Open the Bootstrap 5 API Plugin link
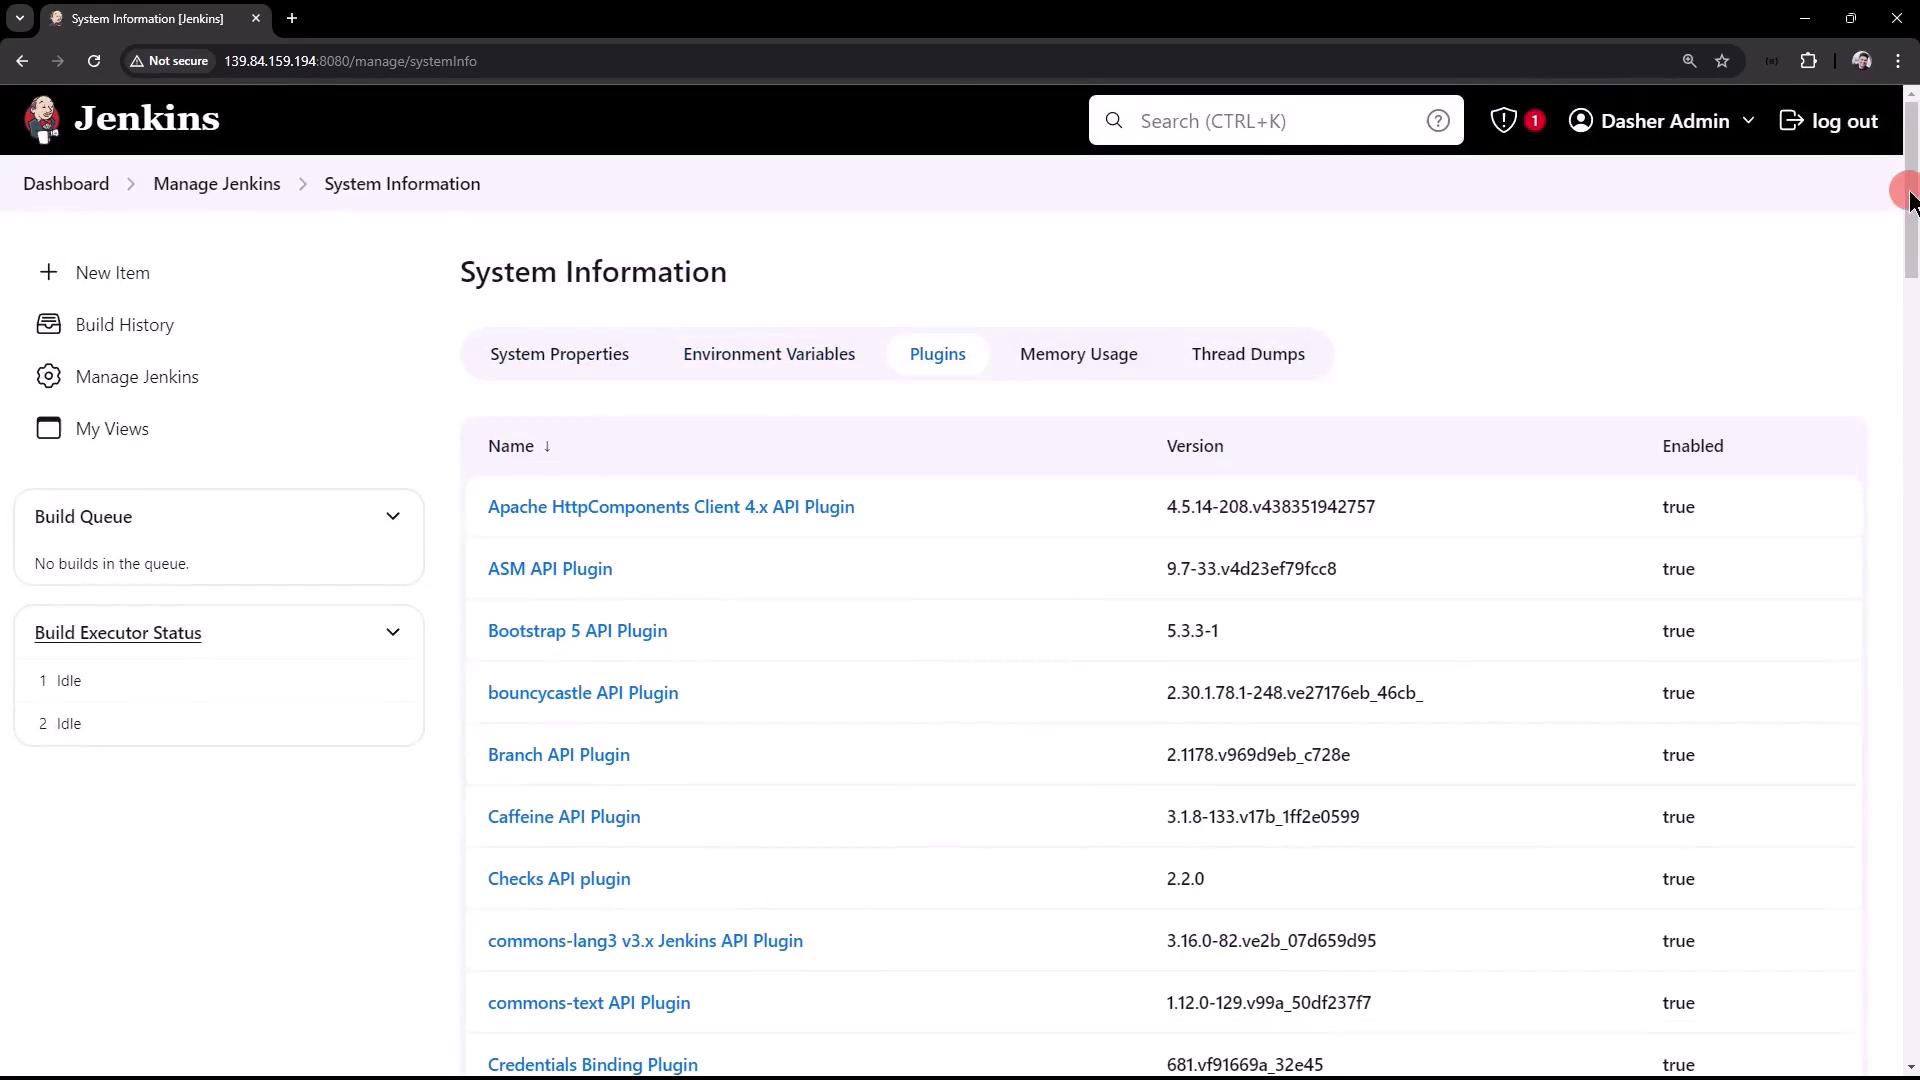The height and width of the screenshot is (1080, 1920). (577, 631)
